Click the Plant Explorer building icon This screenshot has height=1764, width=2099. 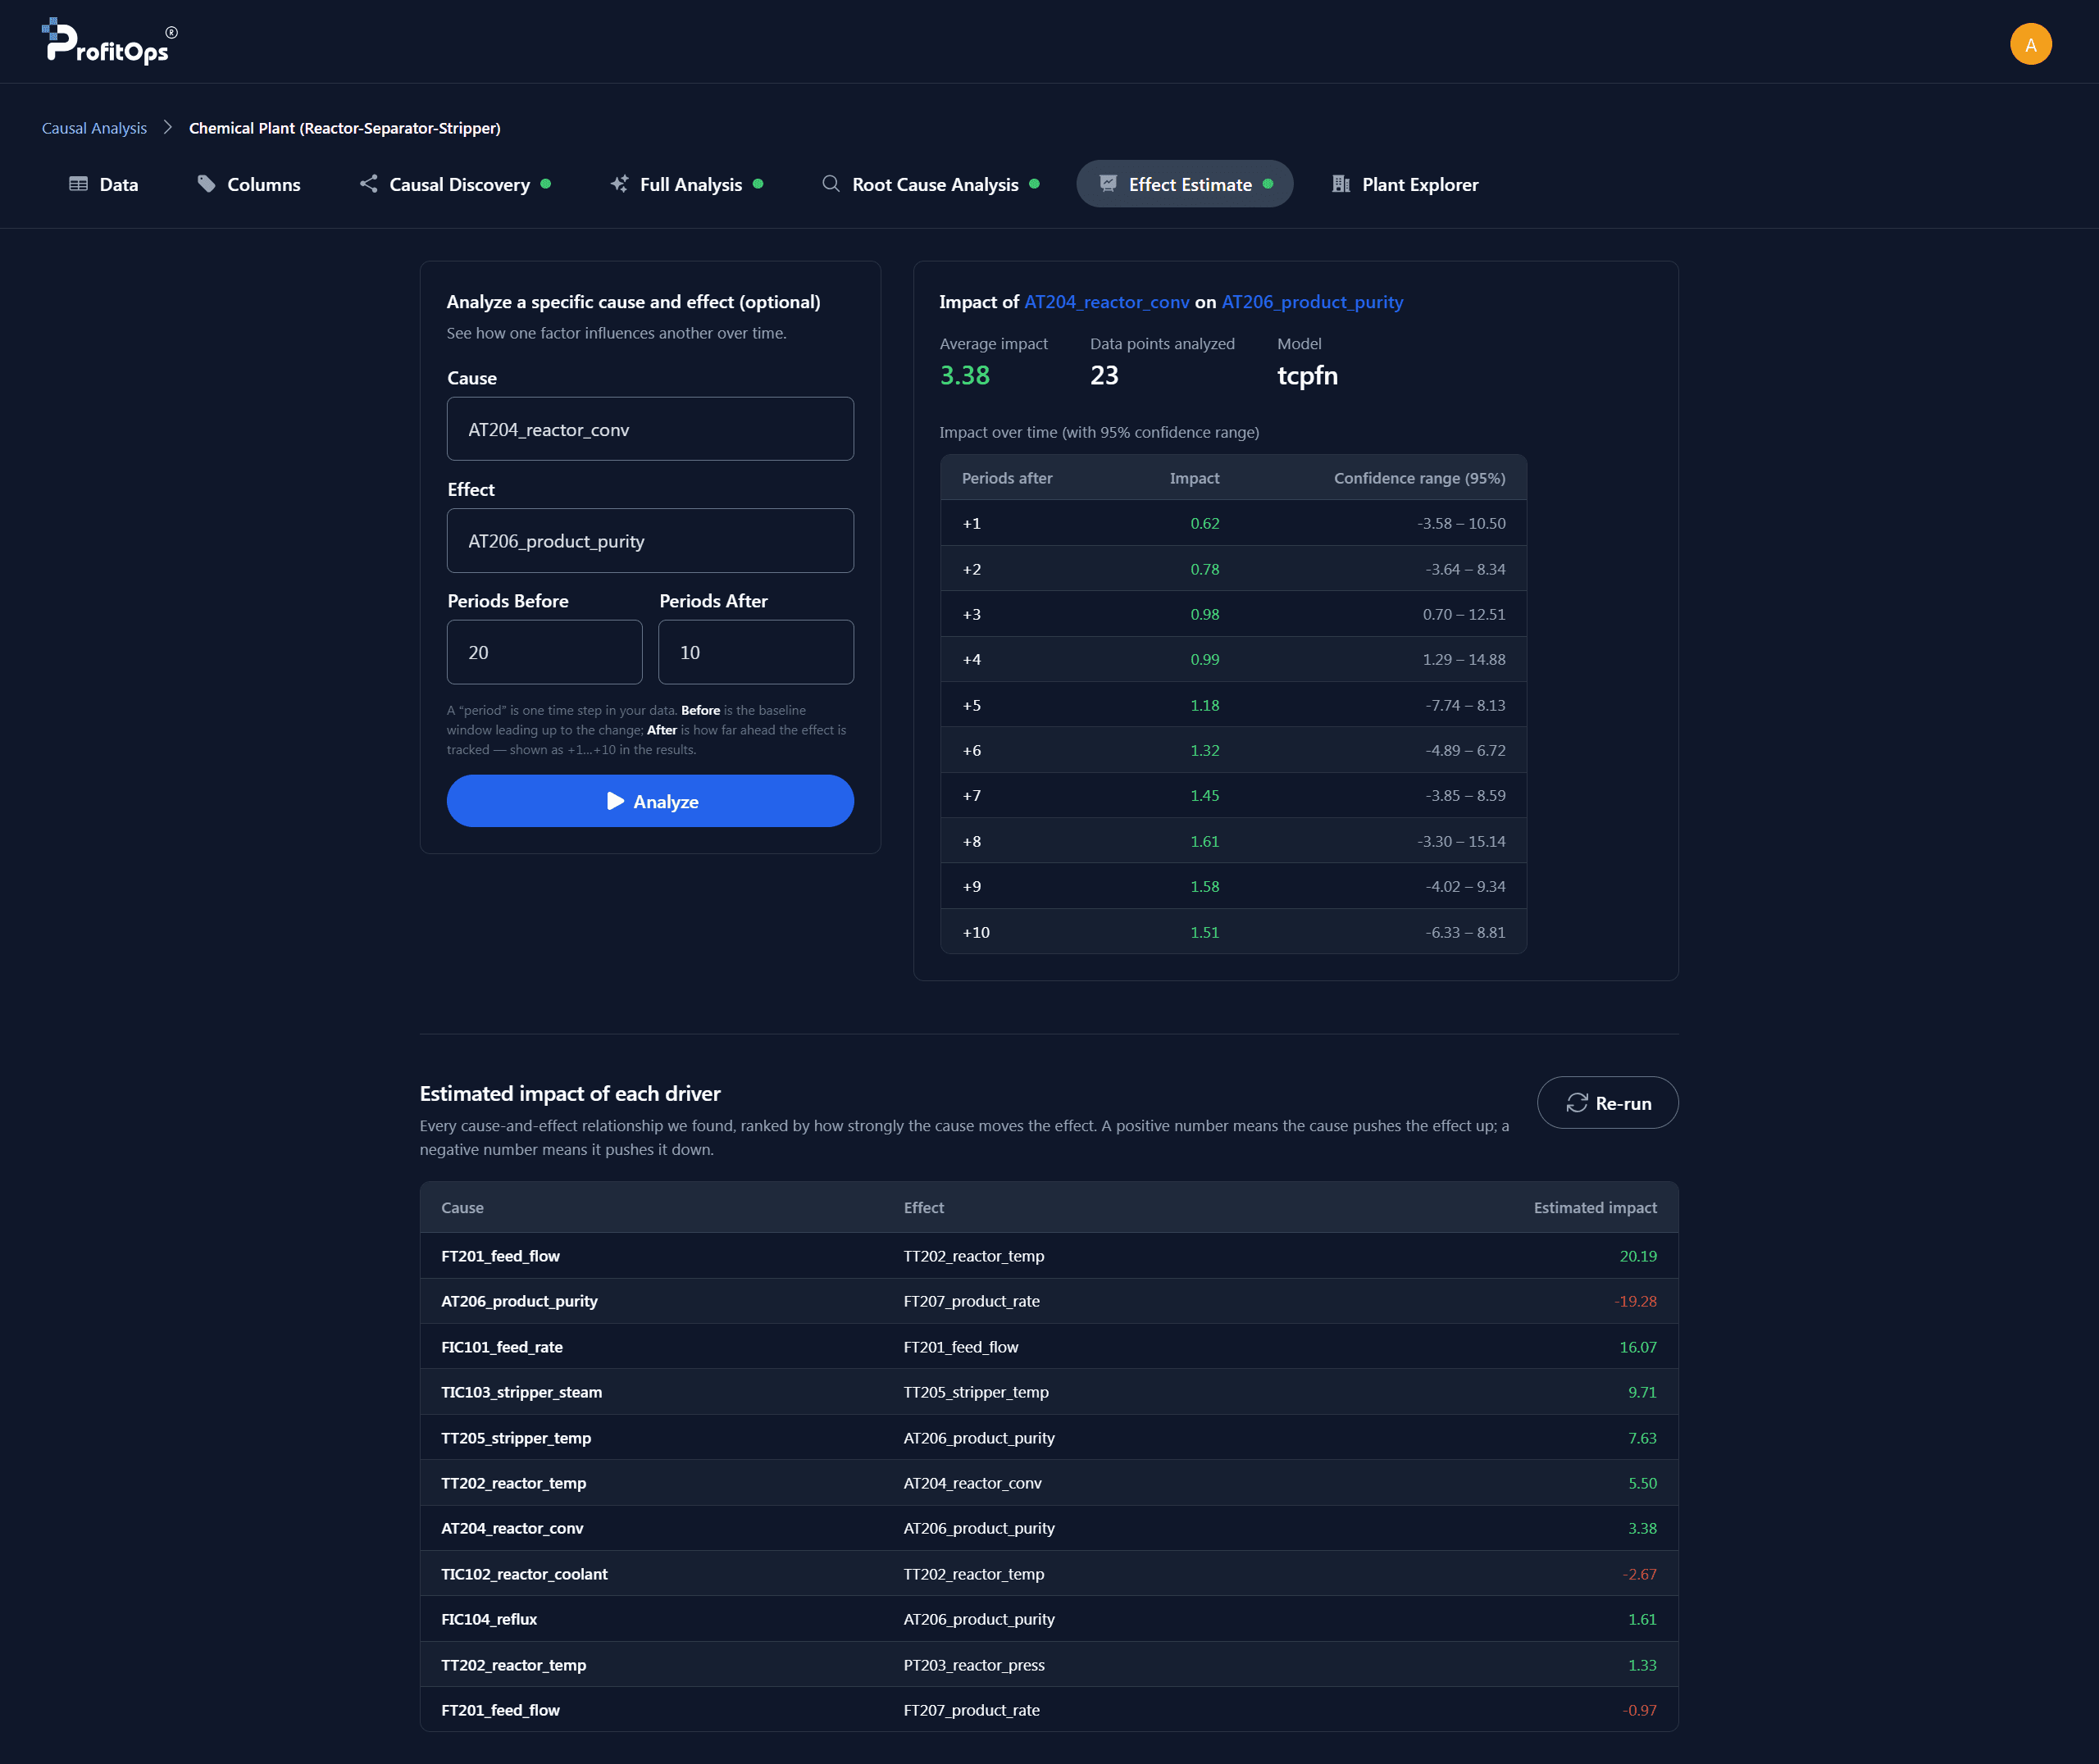pos(1341,184)
